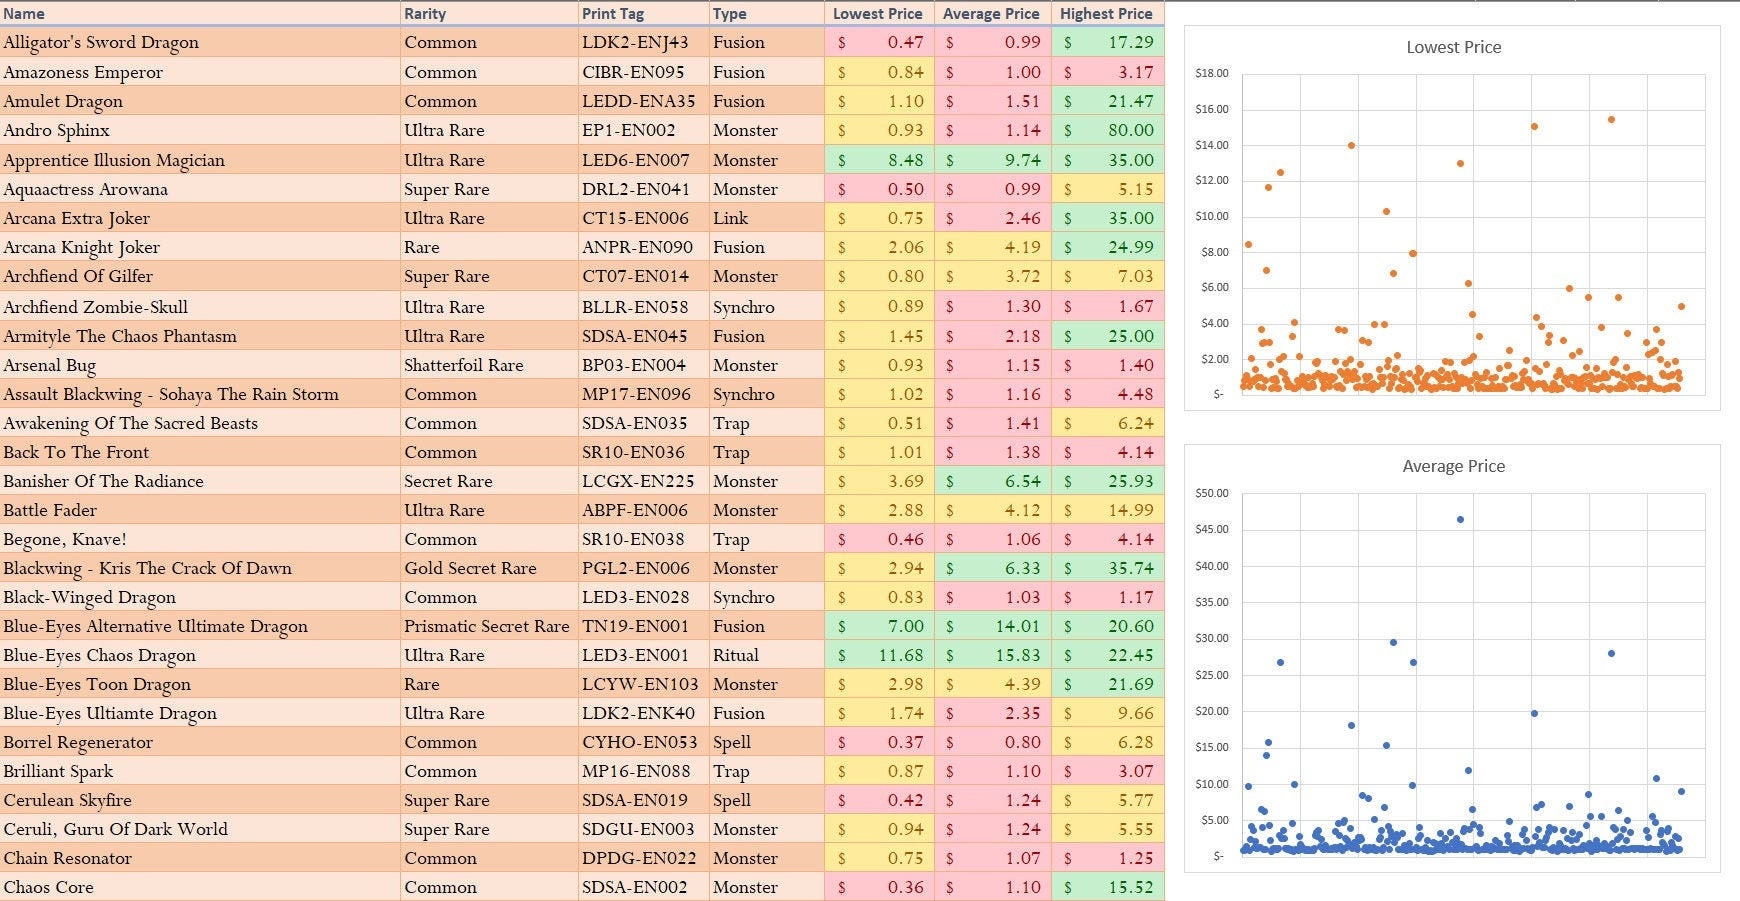Select highest price 35.74 cell

coord(1107,568)
